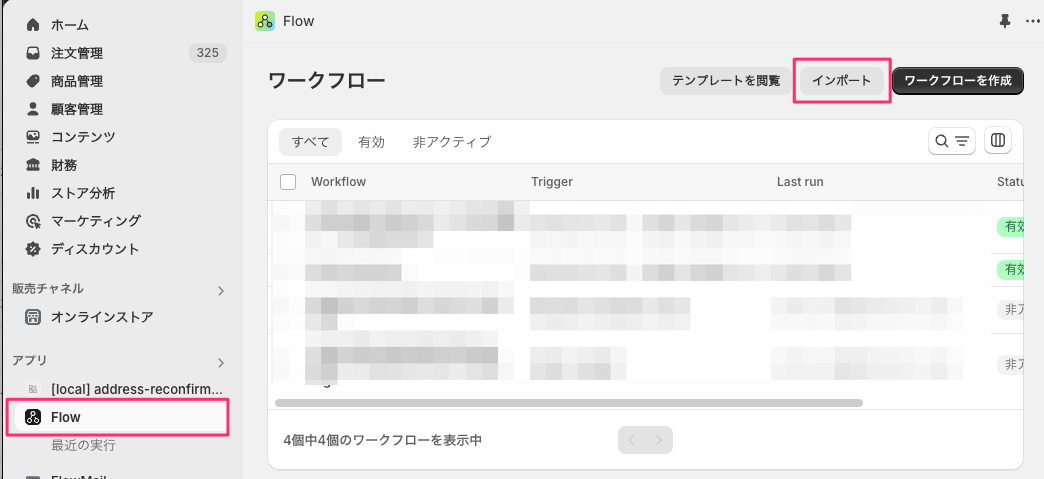1044x479 pixels.
Task: Switch to the 非アクティブ tab
Action: point(452,142)
